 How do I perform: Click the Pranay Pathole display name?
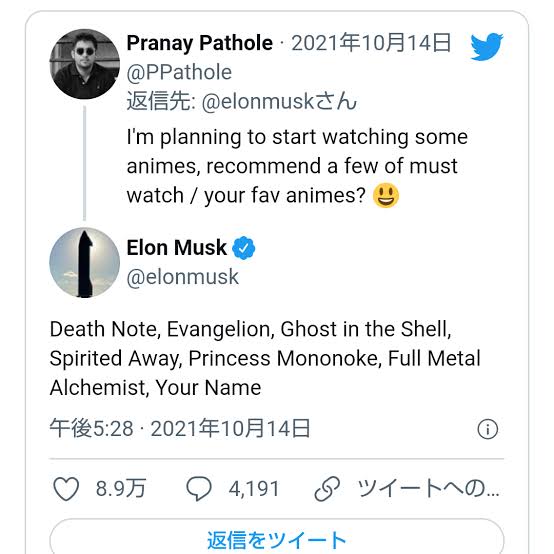point(200,43)
